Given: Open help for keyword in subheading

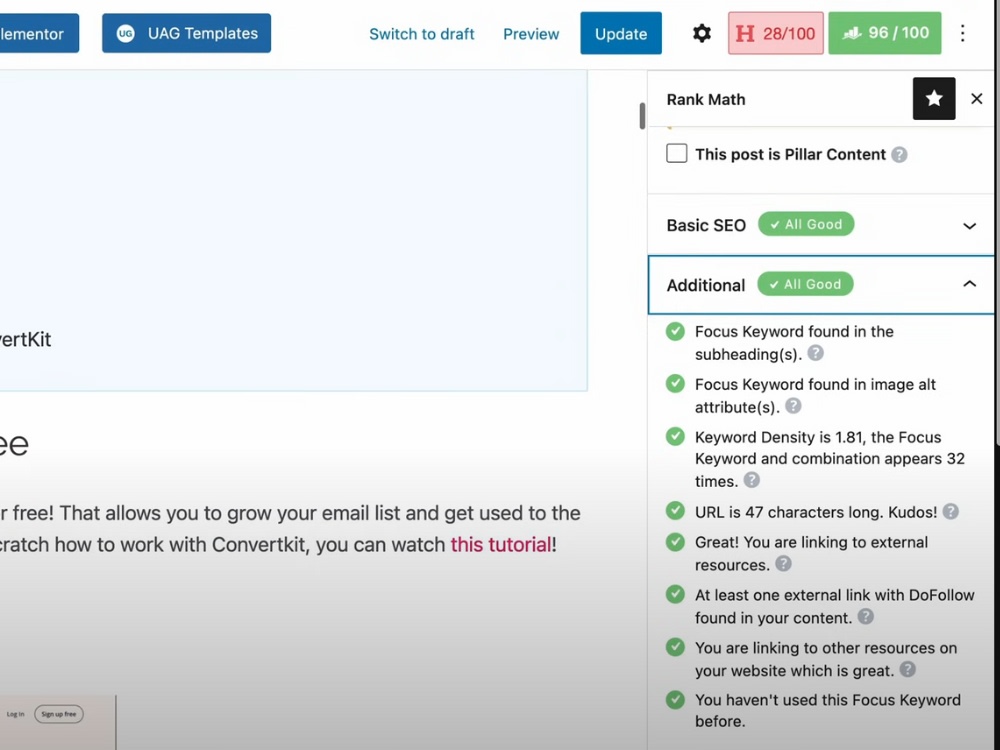Looking at the screenshot, I should click(815, 353).
